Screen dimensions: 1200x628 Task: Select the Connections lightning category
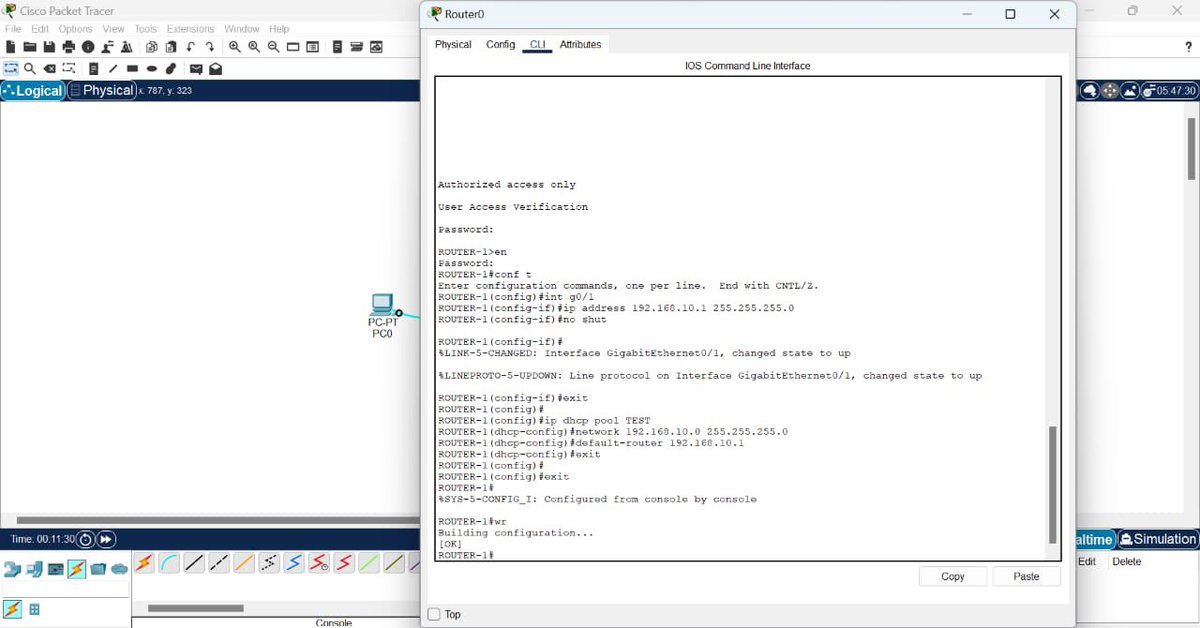[77, 569]
